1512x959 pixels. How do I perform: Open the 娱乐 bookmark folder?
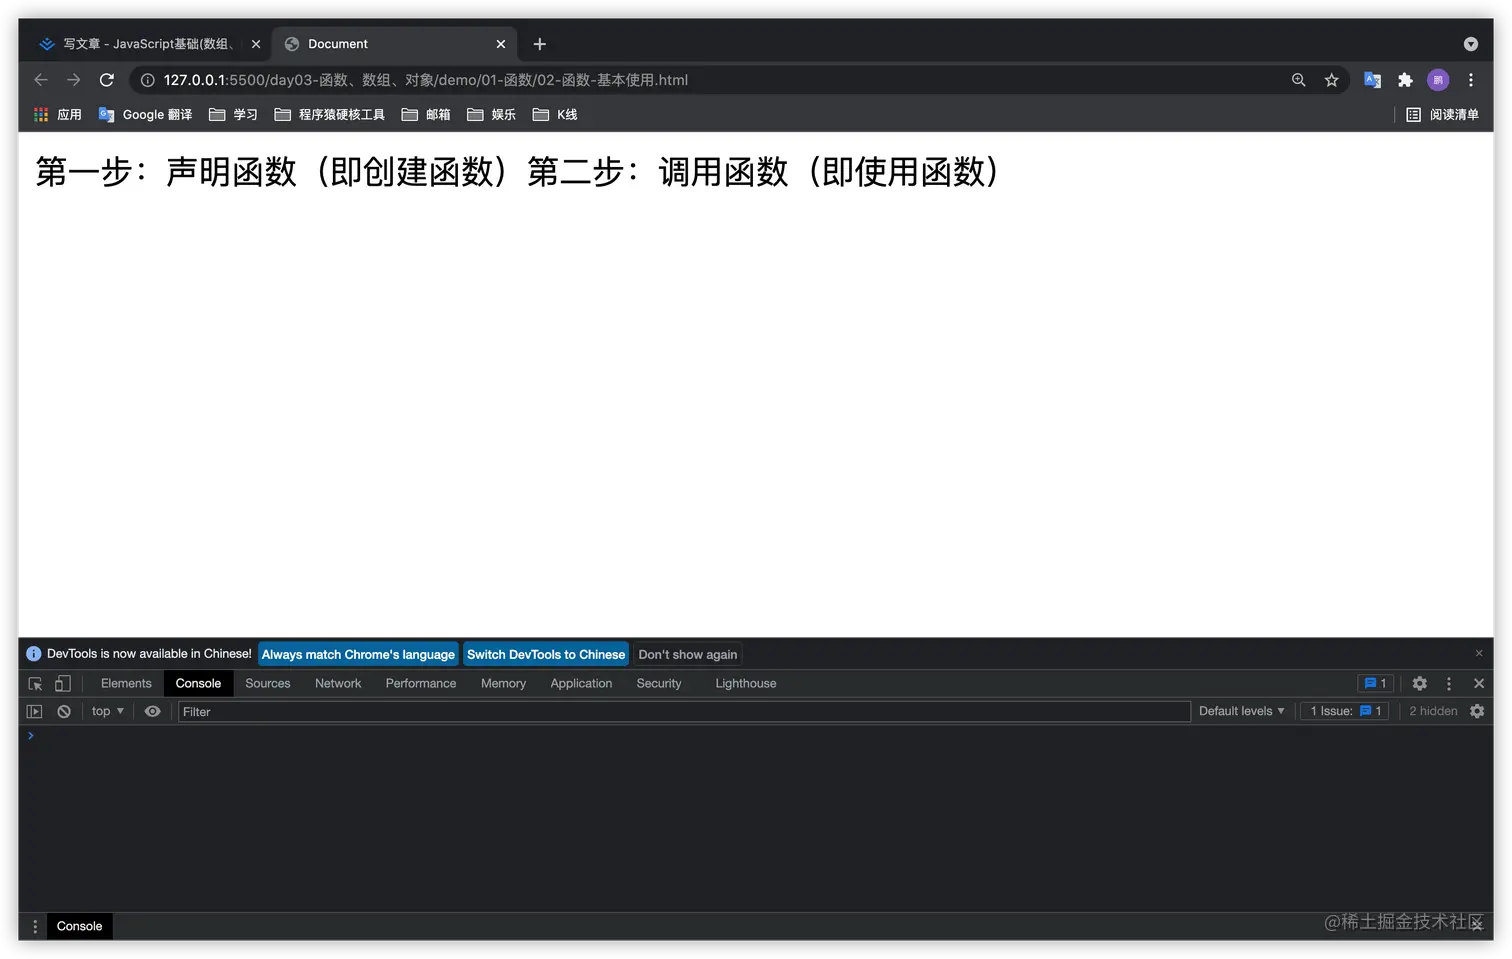491,115
